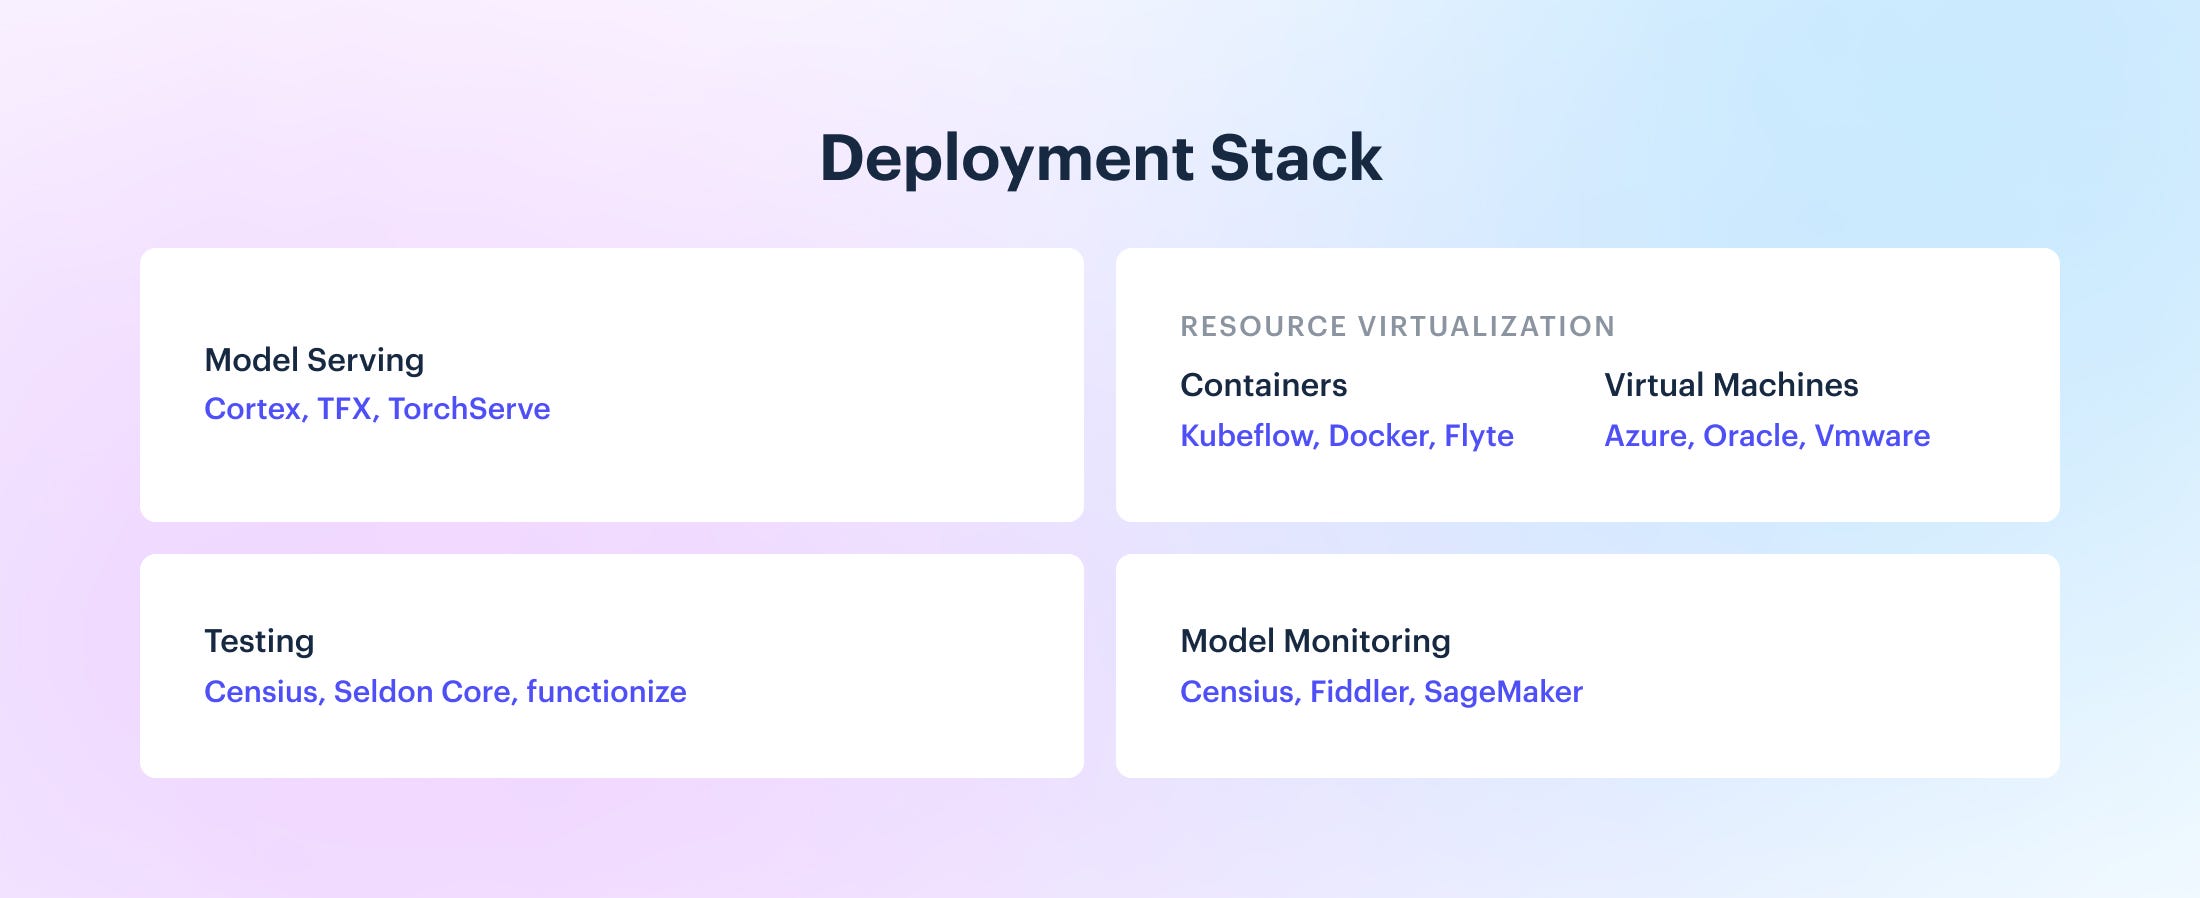Image resolution: width=2200 pixels, height=898 pixels.
Task: Follow the SageMaker link
Action: pyautogui.click(x=1503, y=692)
